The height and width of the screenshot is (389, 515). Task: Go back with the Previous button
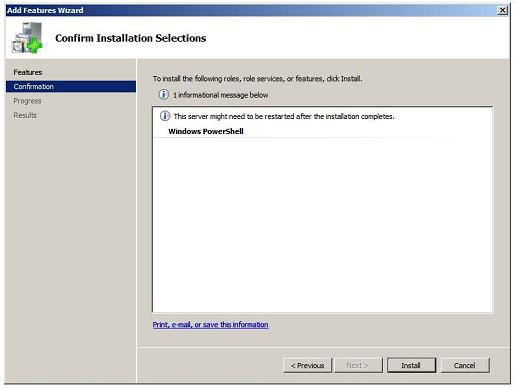(307, 365)
